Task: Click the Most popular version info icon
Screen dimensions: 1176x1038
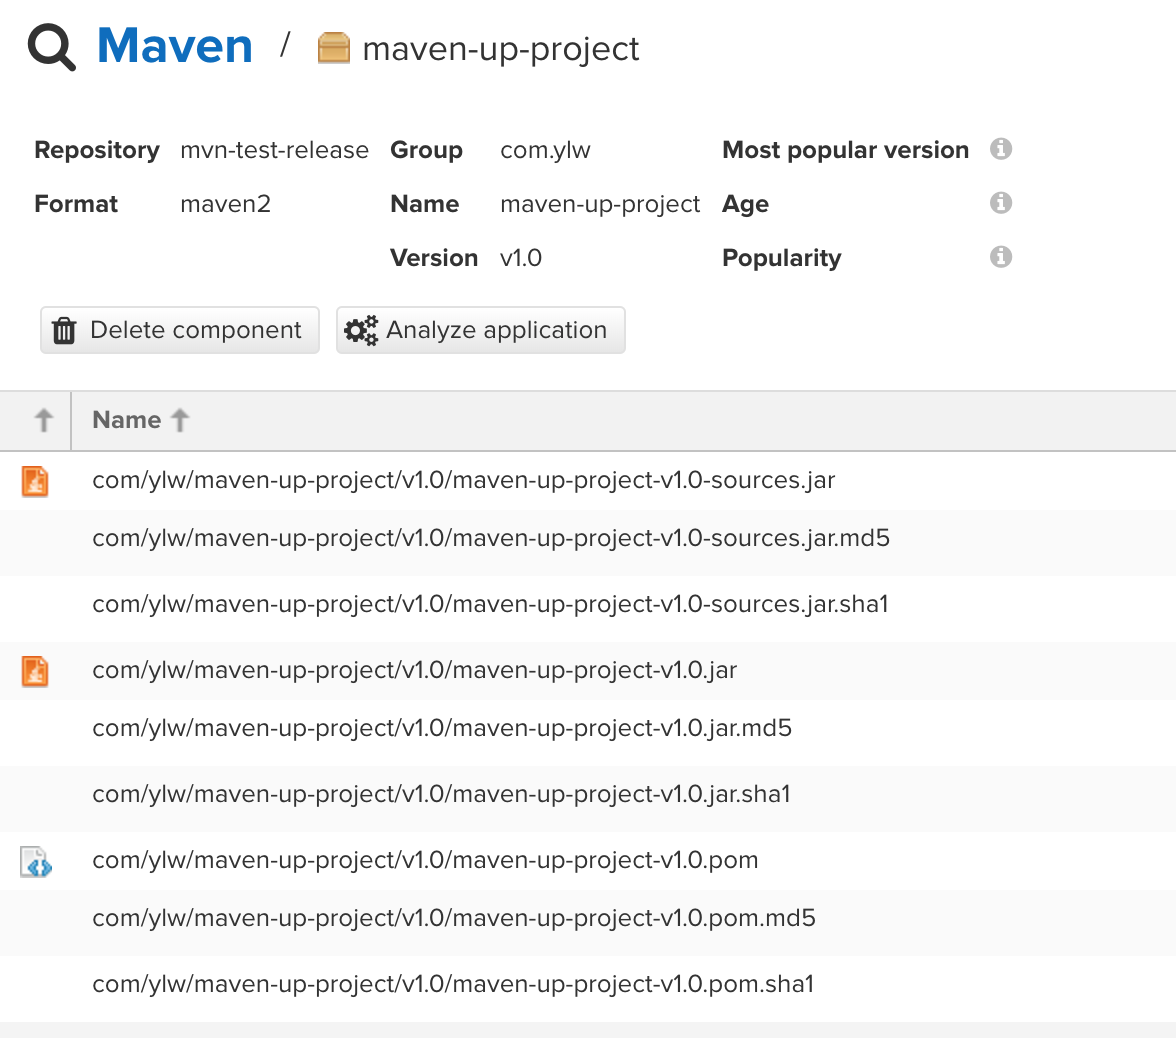Action: click(1000, 148)
